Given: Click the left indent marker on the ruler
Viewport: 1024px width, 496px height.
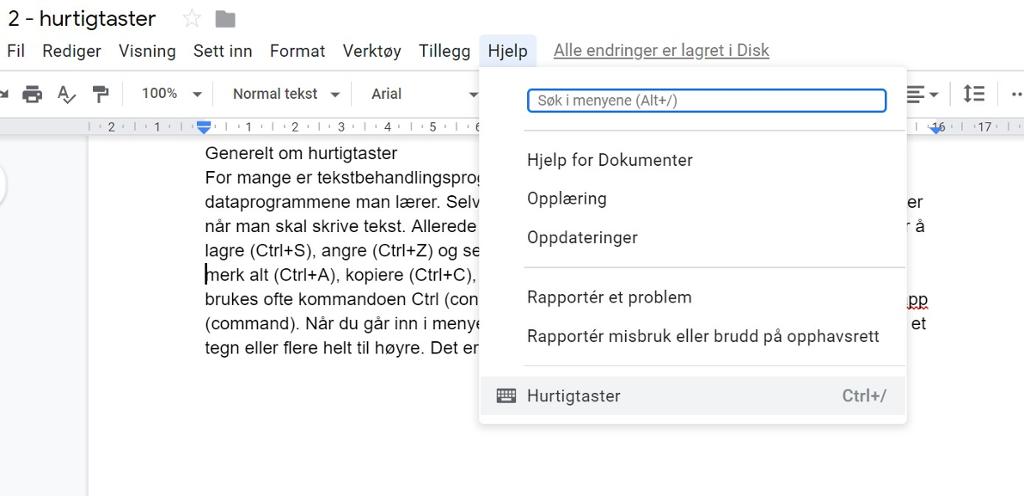Looking at the screenshot, I should tap(204, 129).
